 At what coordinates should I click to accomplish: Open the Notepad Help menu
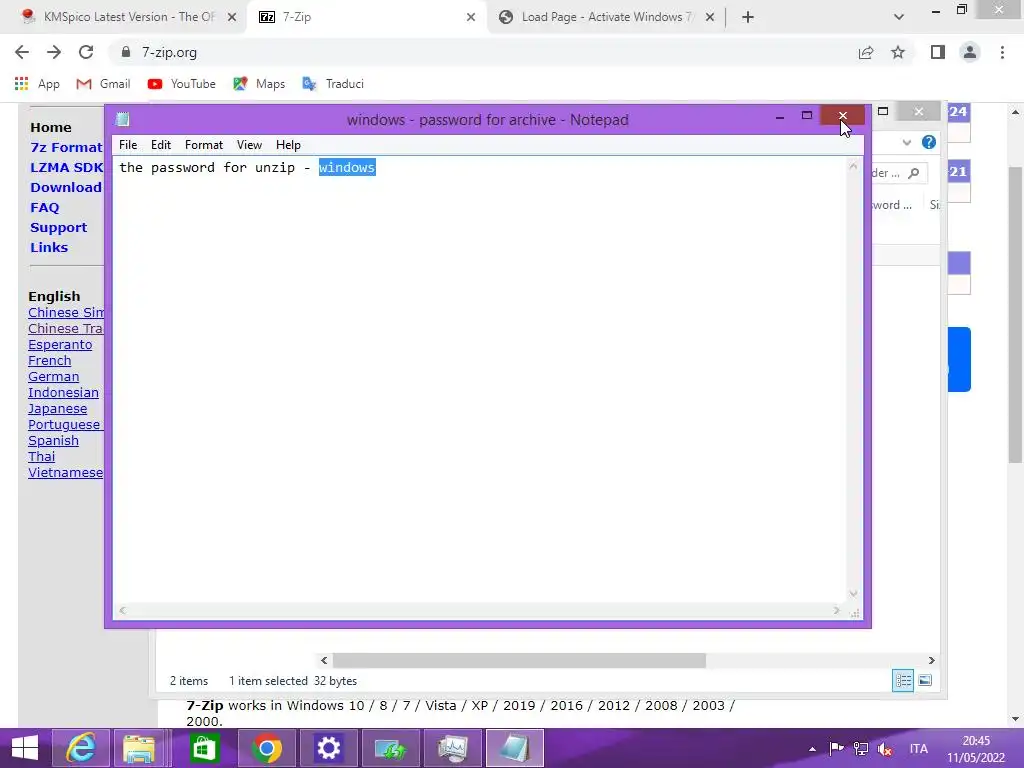288,145
